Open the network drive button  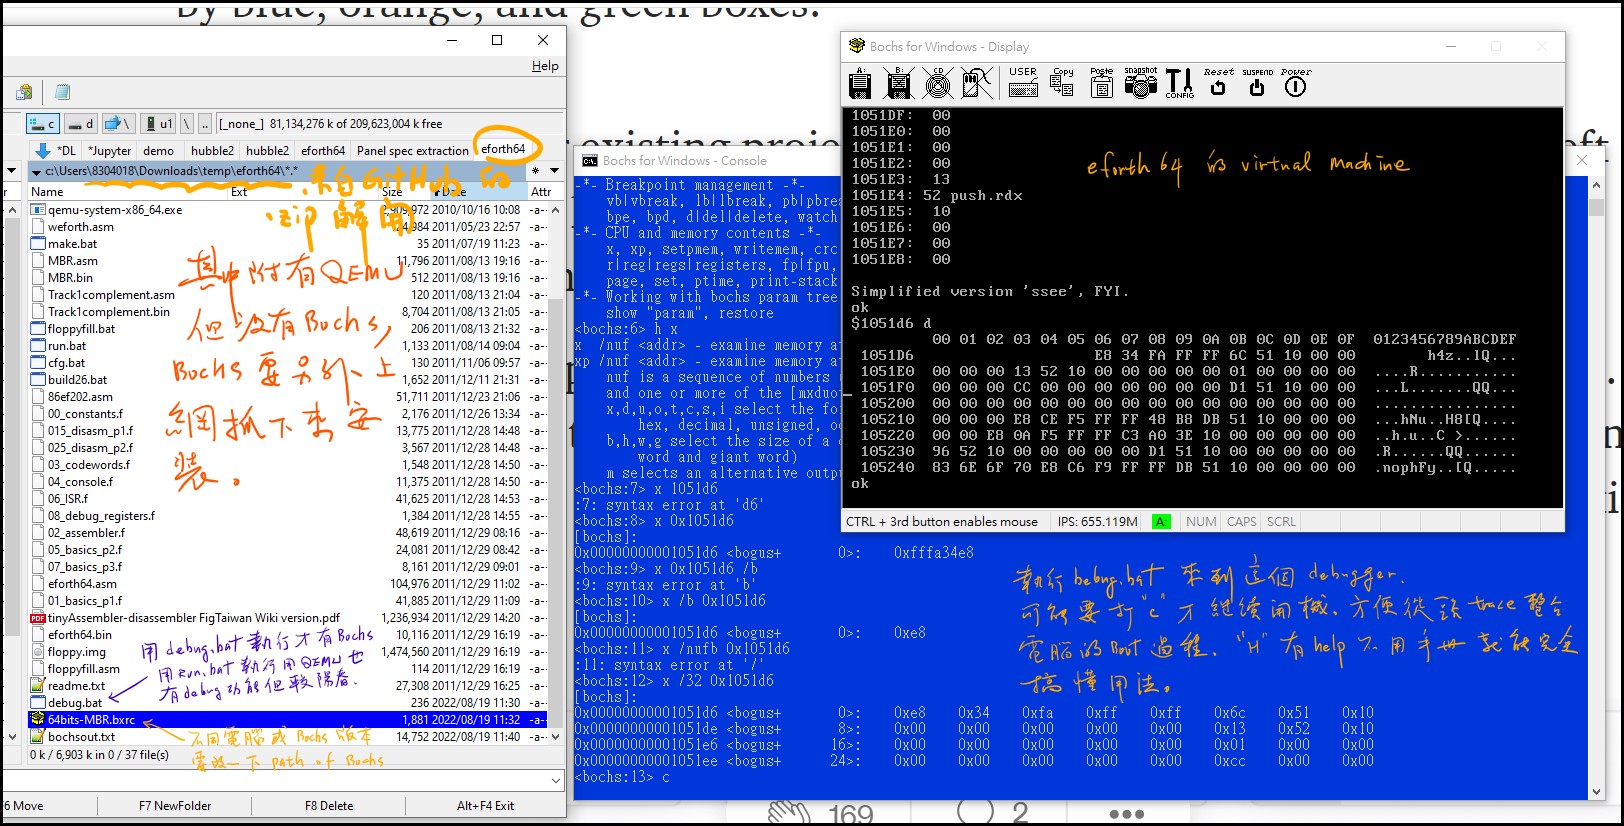(118, 124)
